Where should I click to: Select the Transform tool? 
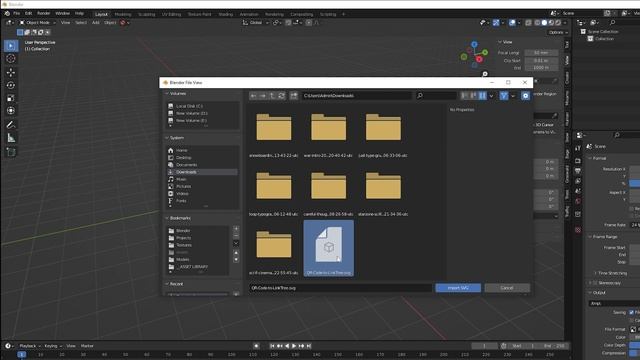pos(11,111)
